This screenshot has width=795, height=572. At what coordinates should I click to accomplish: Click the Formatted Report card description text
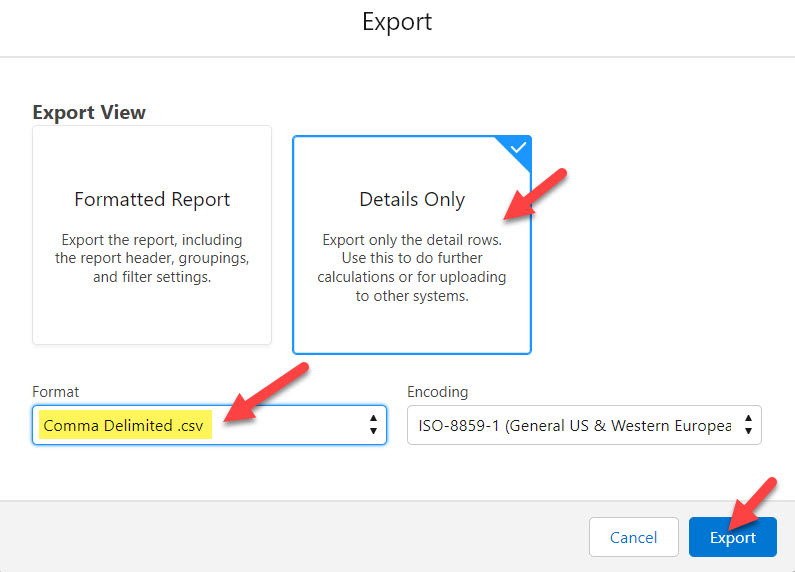point(152,259)
